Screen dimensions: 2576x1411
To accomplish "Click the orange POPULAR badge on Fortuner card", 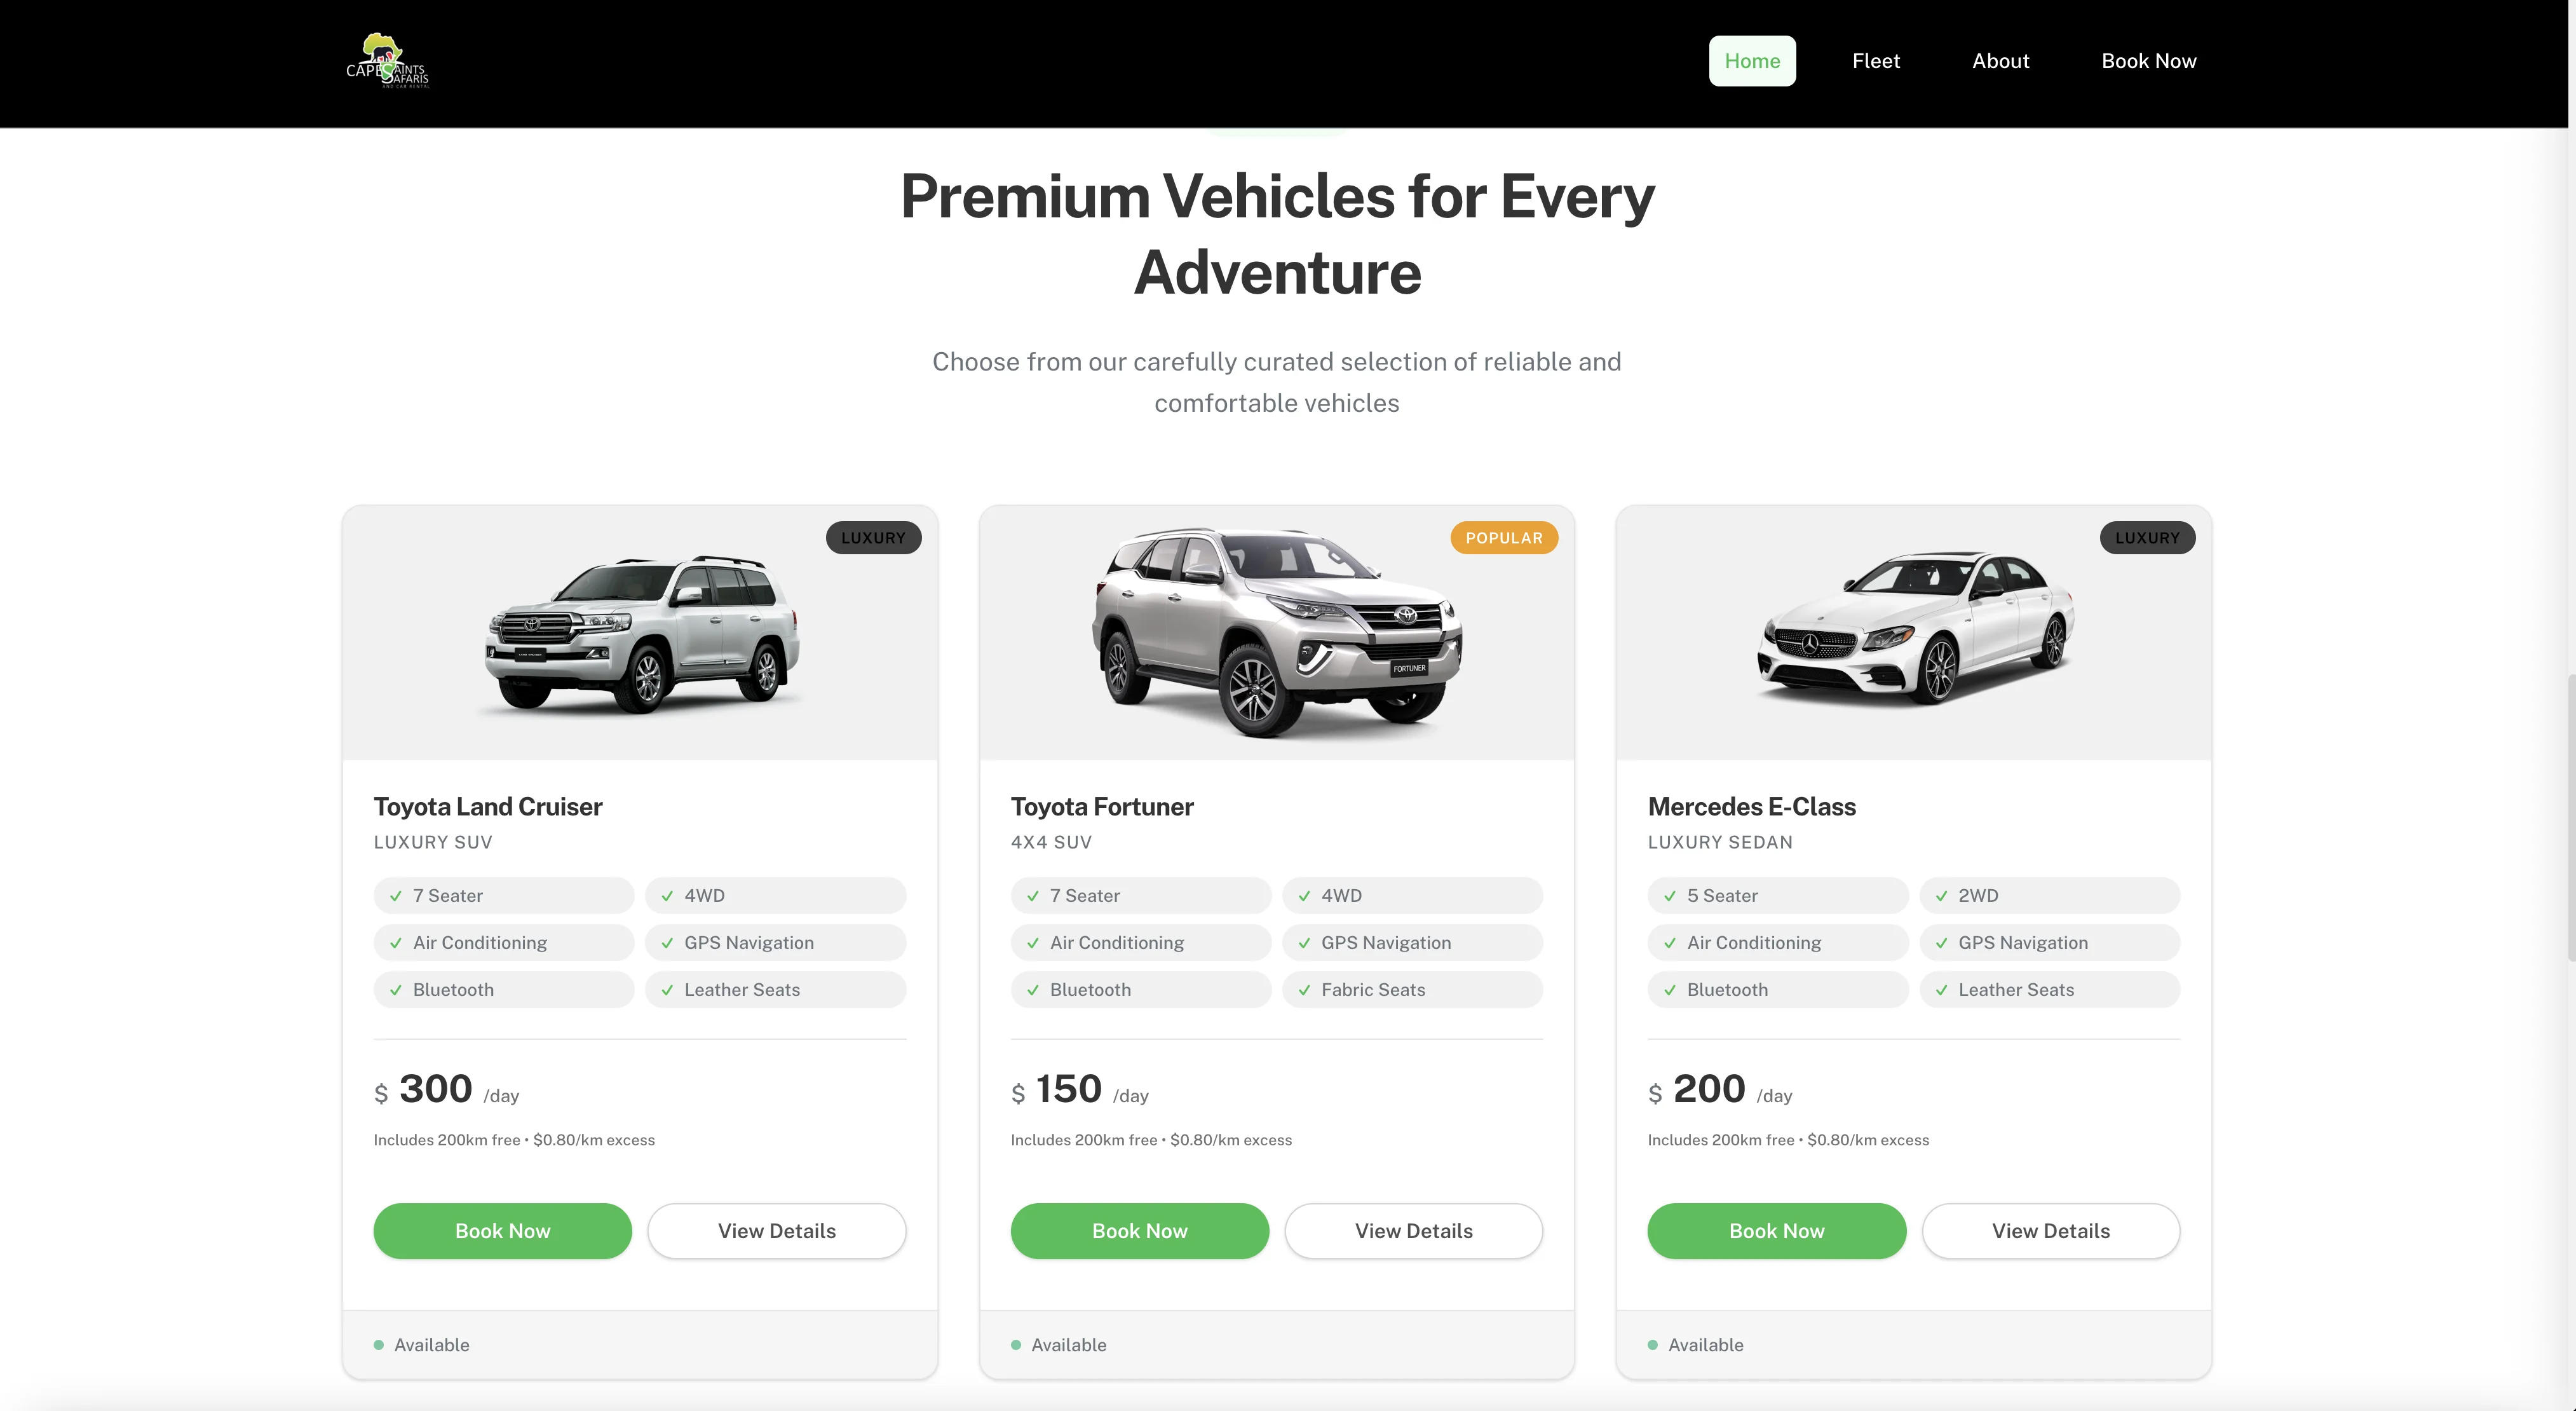I will (x=1504, y=538).
